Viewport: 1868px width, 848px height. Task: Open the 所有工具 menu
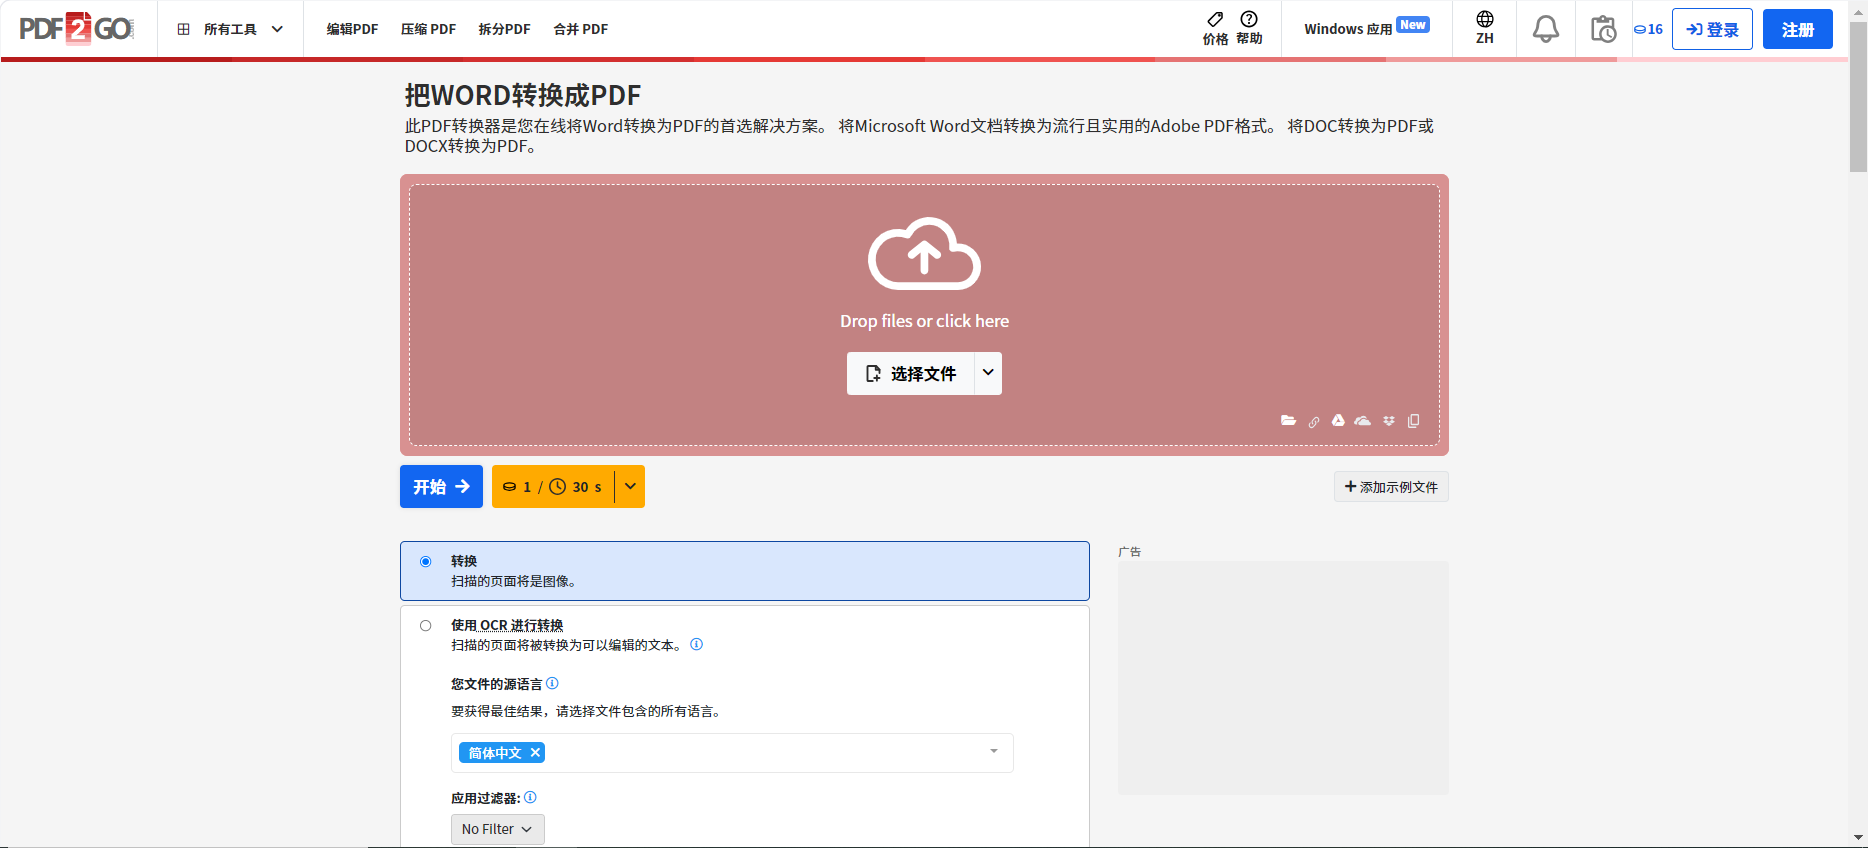point(230,29)
